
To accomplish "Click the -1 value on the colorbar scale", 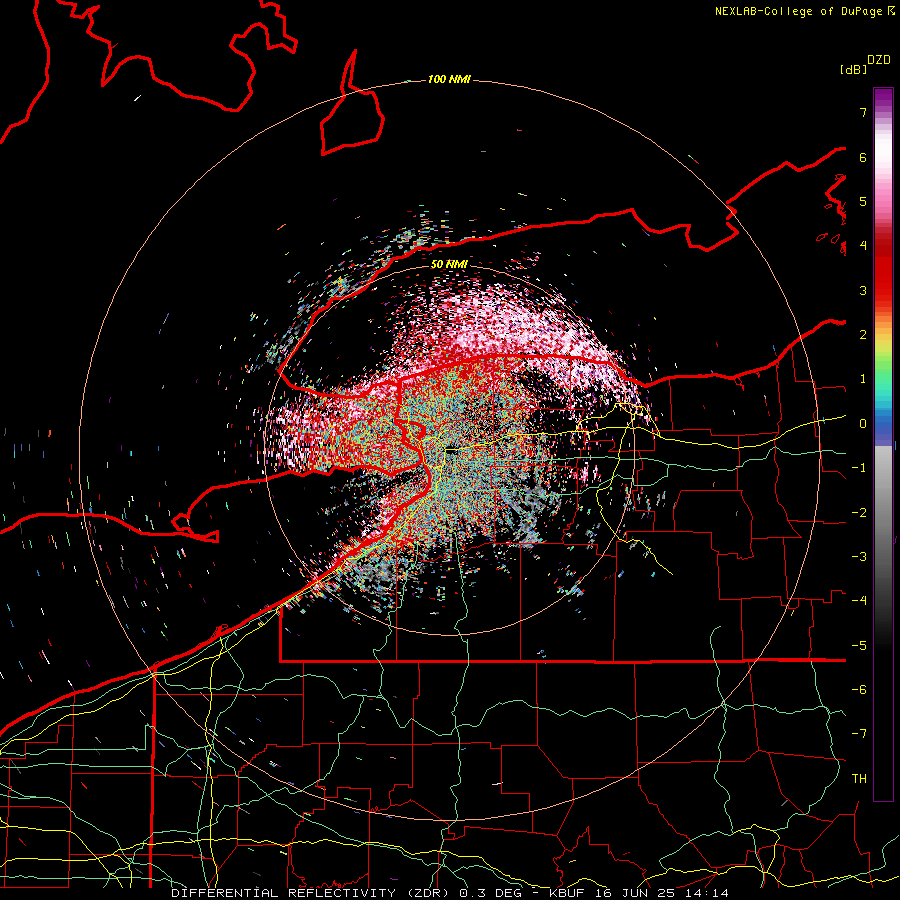I will click(x=859, y=468).
